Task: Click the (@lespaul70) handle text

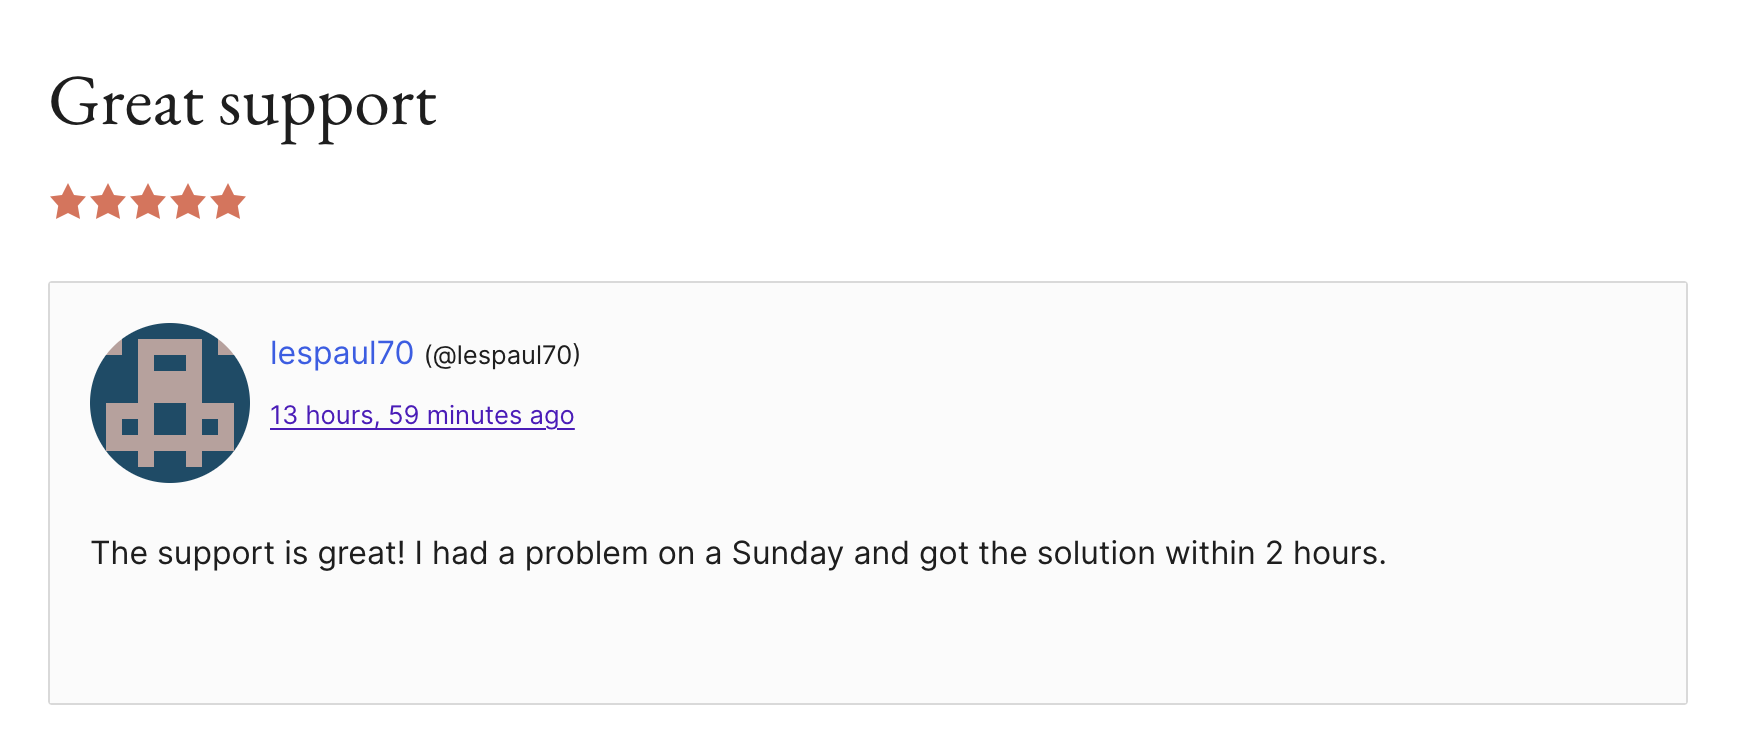Action: tap(502, 356)
